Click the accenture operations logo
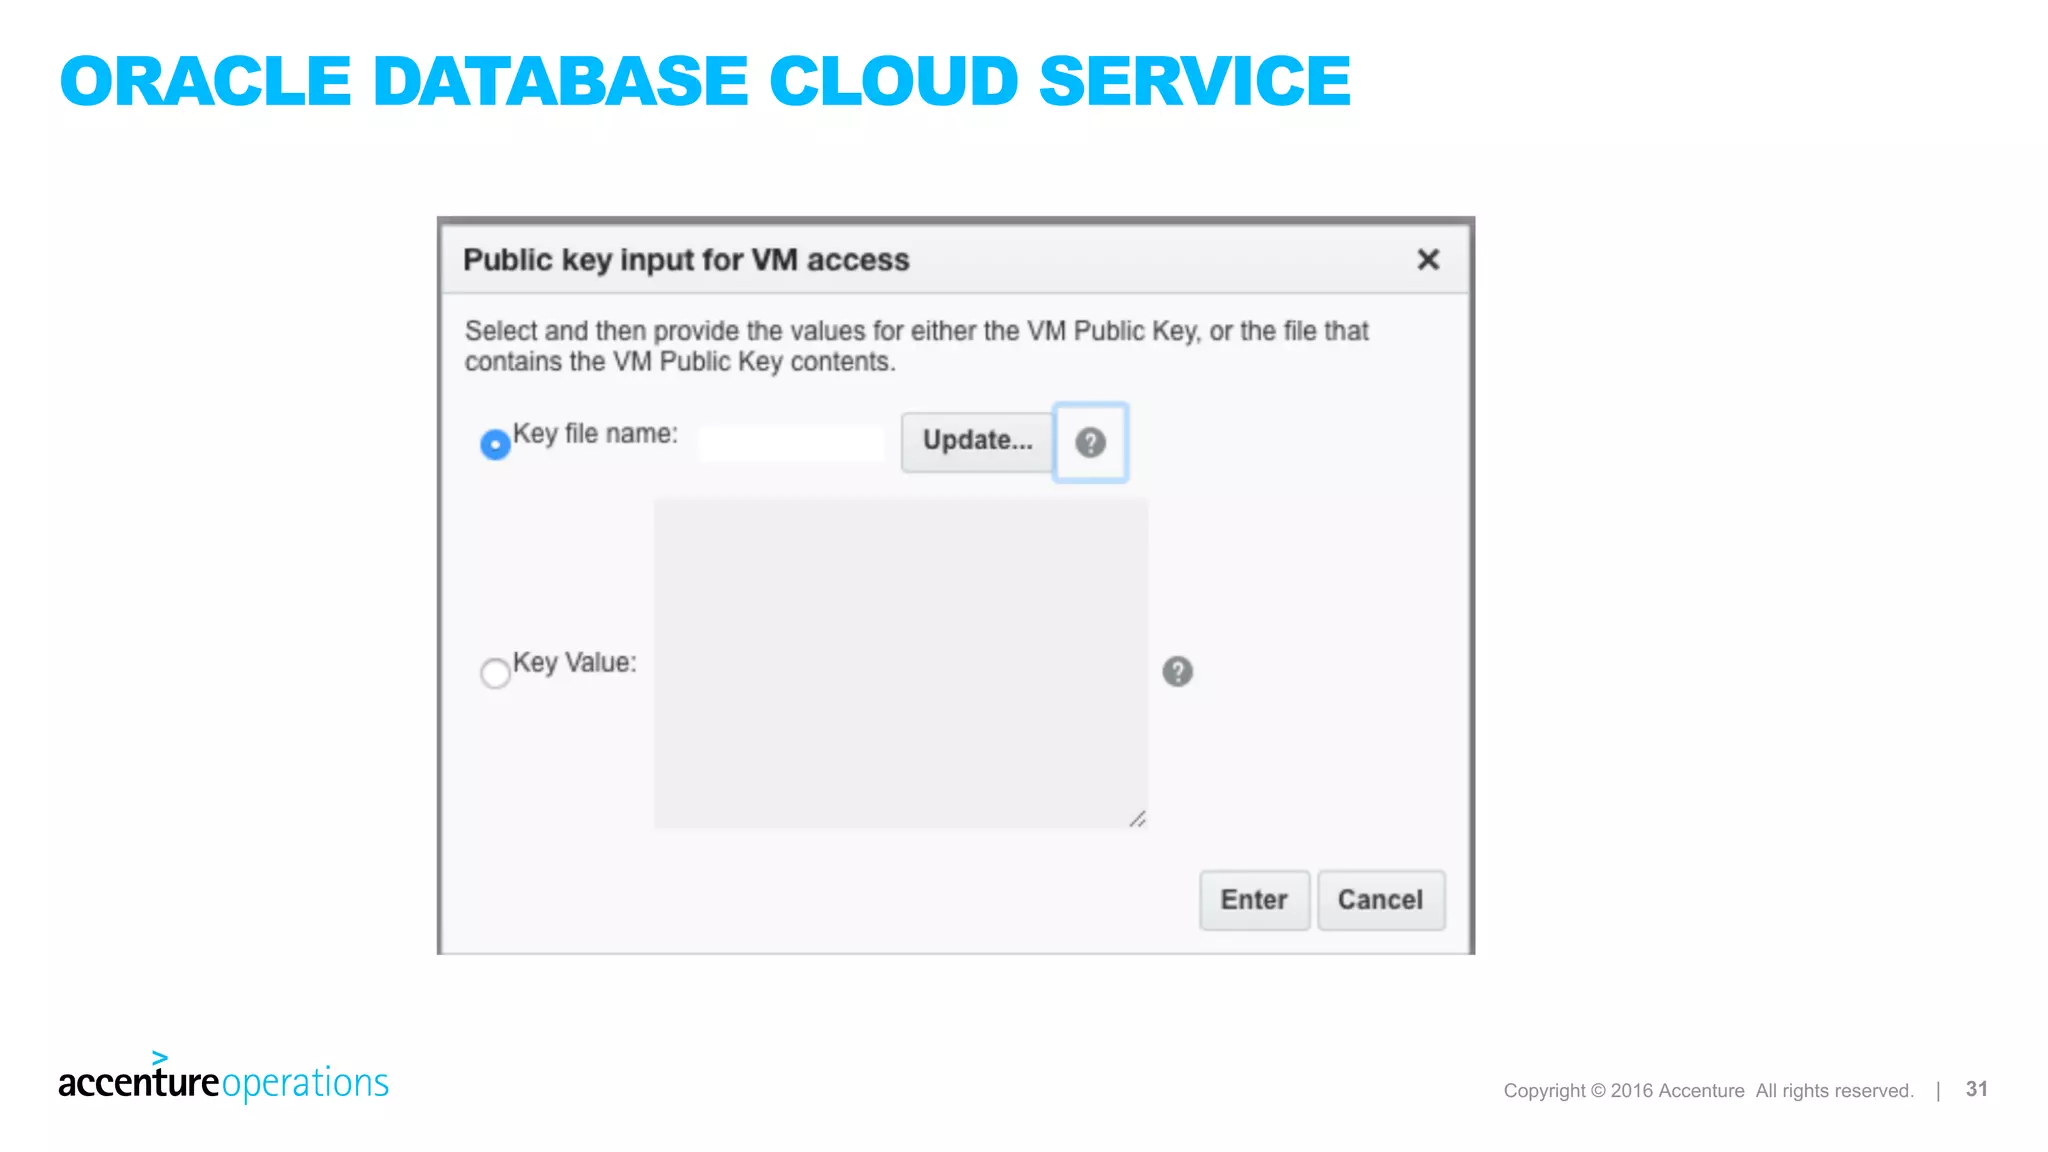This screenshot has height=1152, width=2048. [223, 1077]
